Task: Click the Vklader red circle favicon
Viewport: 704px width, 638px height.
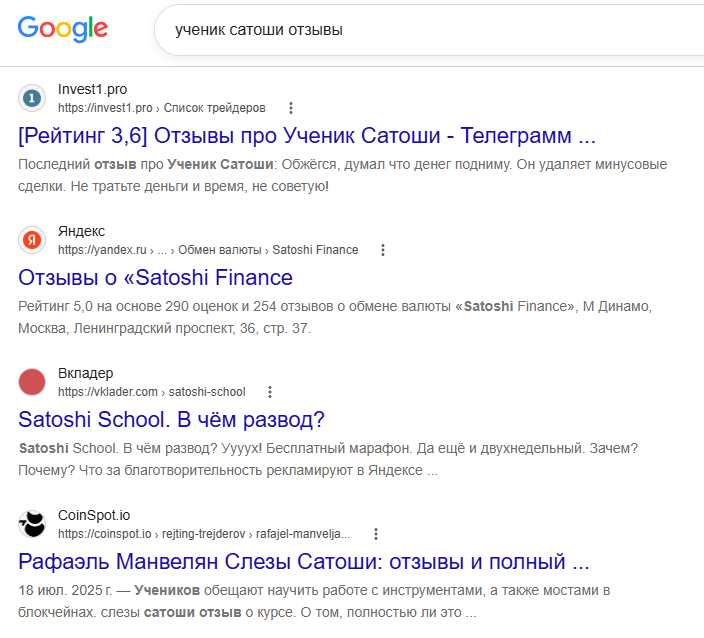Action: [x=32, y=382]
